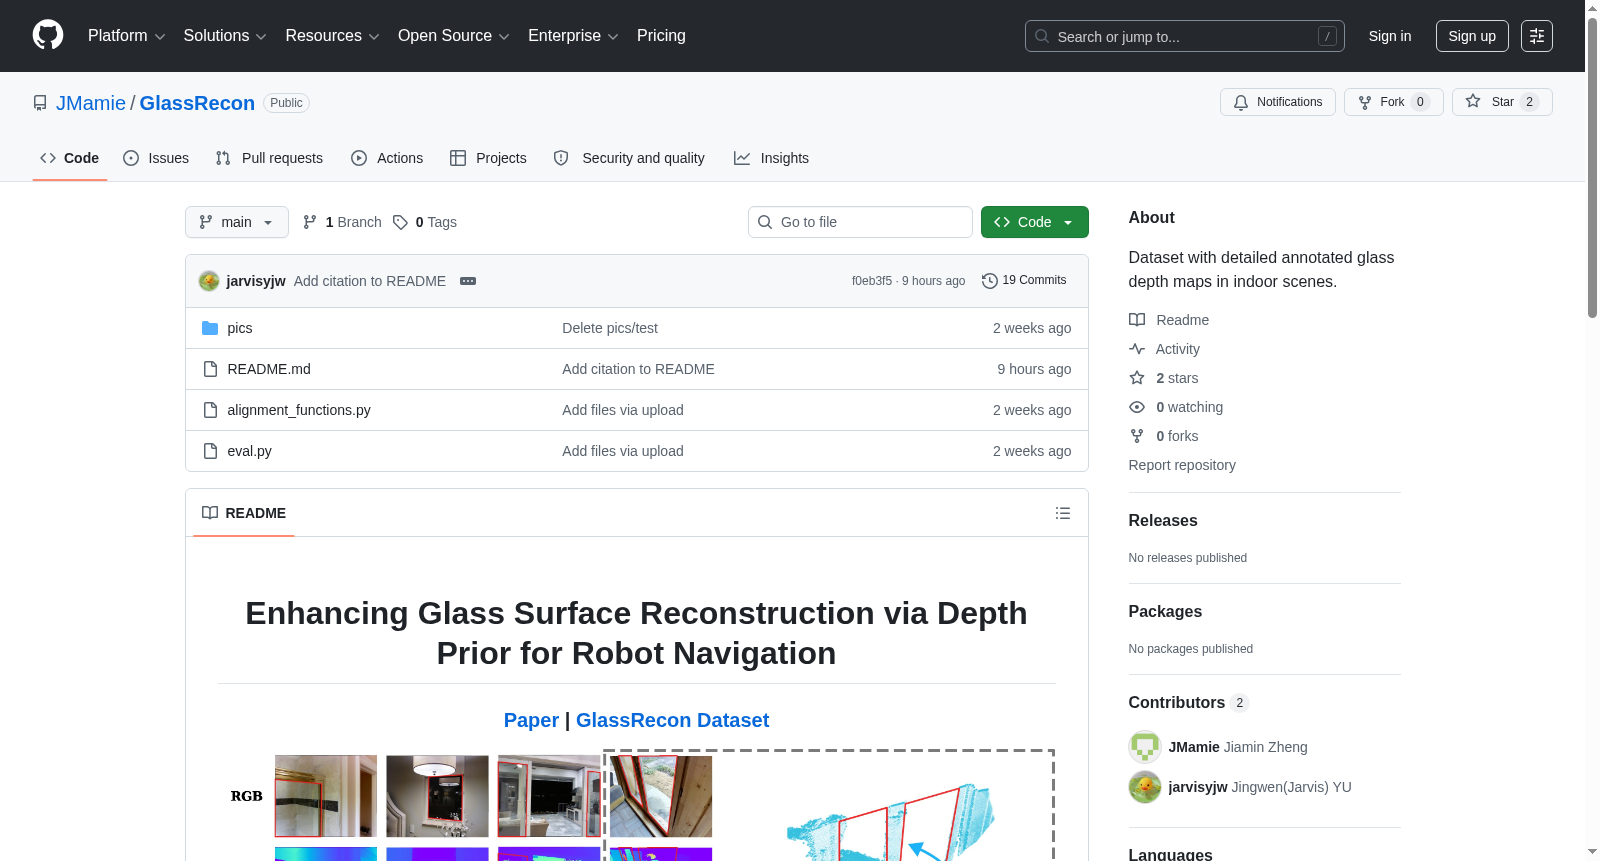
Task: Select the Security and quality tab
Action: pyautogui.click(x=629, y=158)
